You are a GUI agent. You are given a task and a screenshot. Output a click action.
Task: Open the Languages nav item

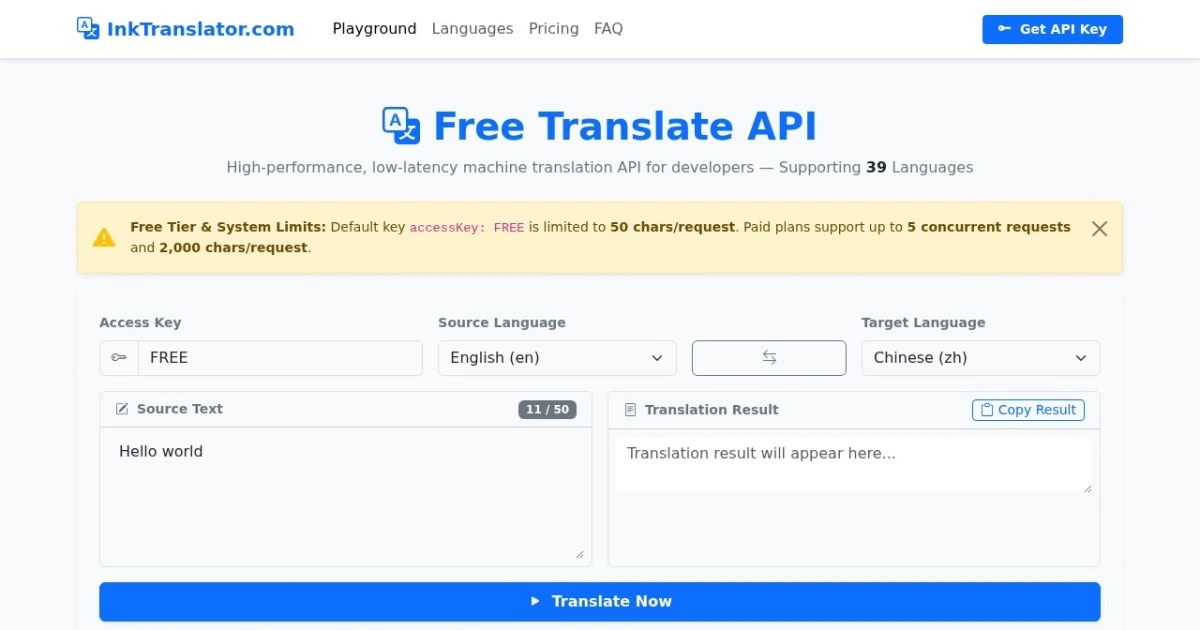[x=472, y=29]
